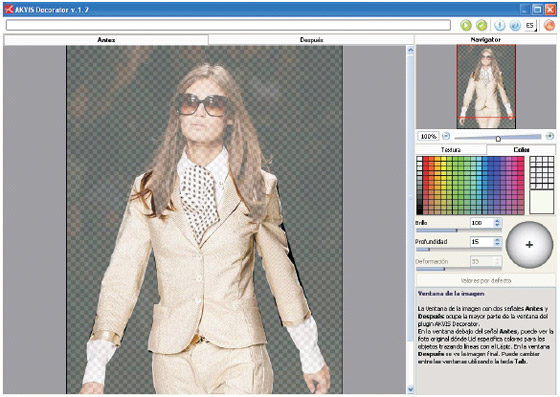Close the AKVIS Decorator window

[x=550, y=10]
